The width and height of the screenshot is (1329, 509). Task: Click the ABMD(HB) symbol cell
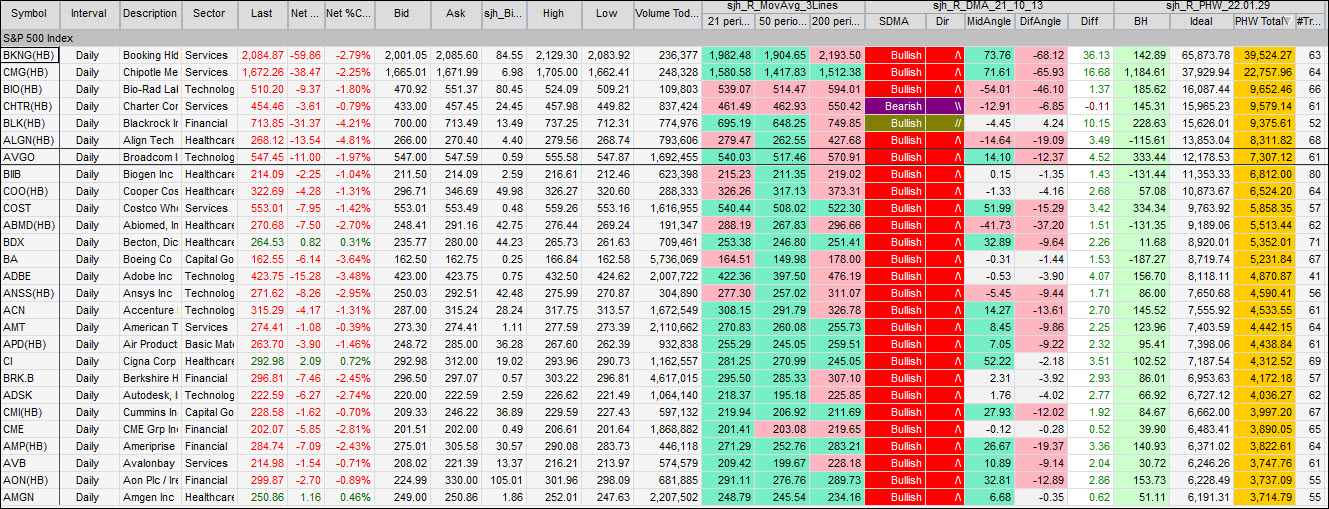30,225
